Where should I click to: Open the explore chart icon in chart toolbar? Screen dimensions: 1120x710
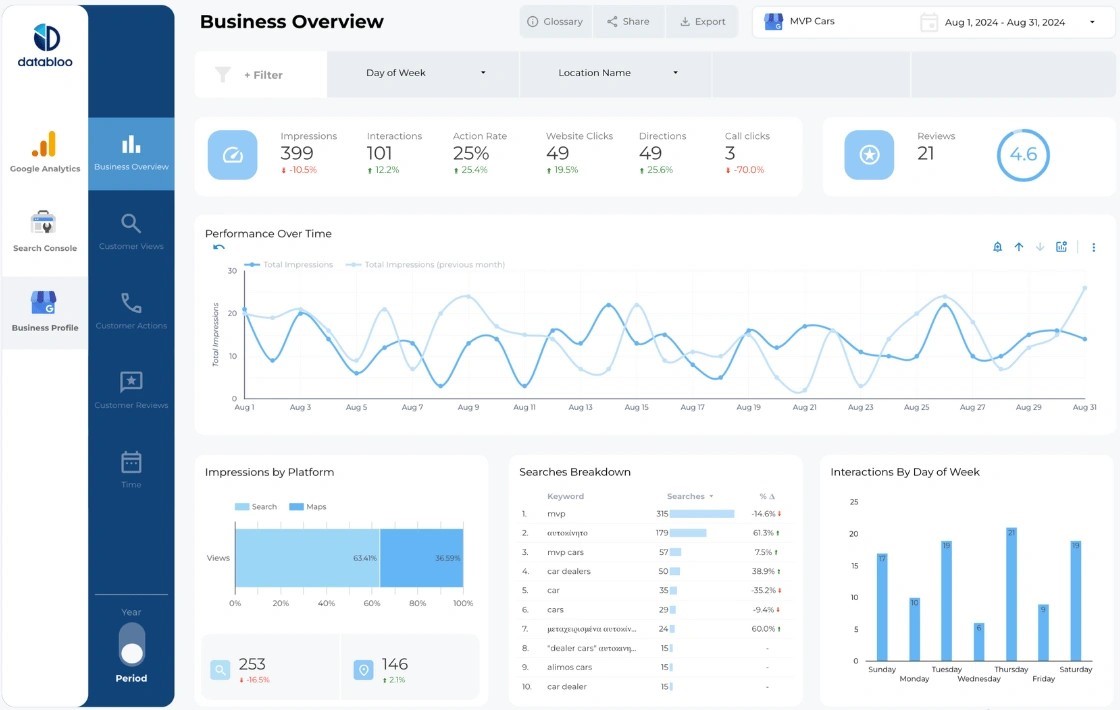(1061, 247)
